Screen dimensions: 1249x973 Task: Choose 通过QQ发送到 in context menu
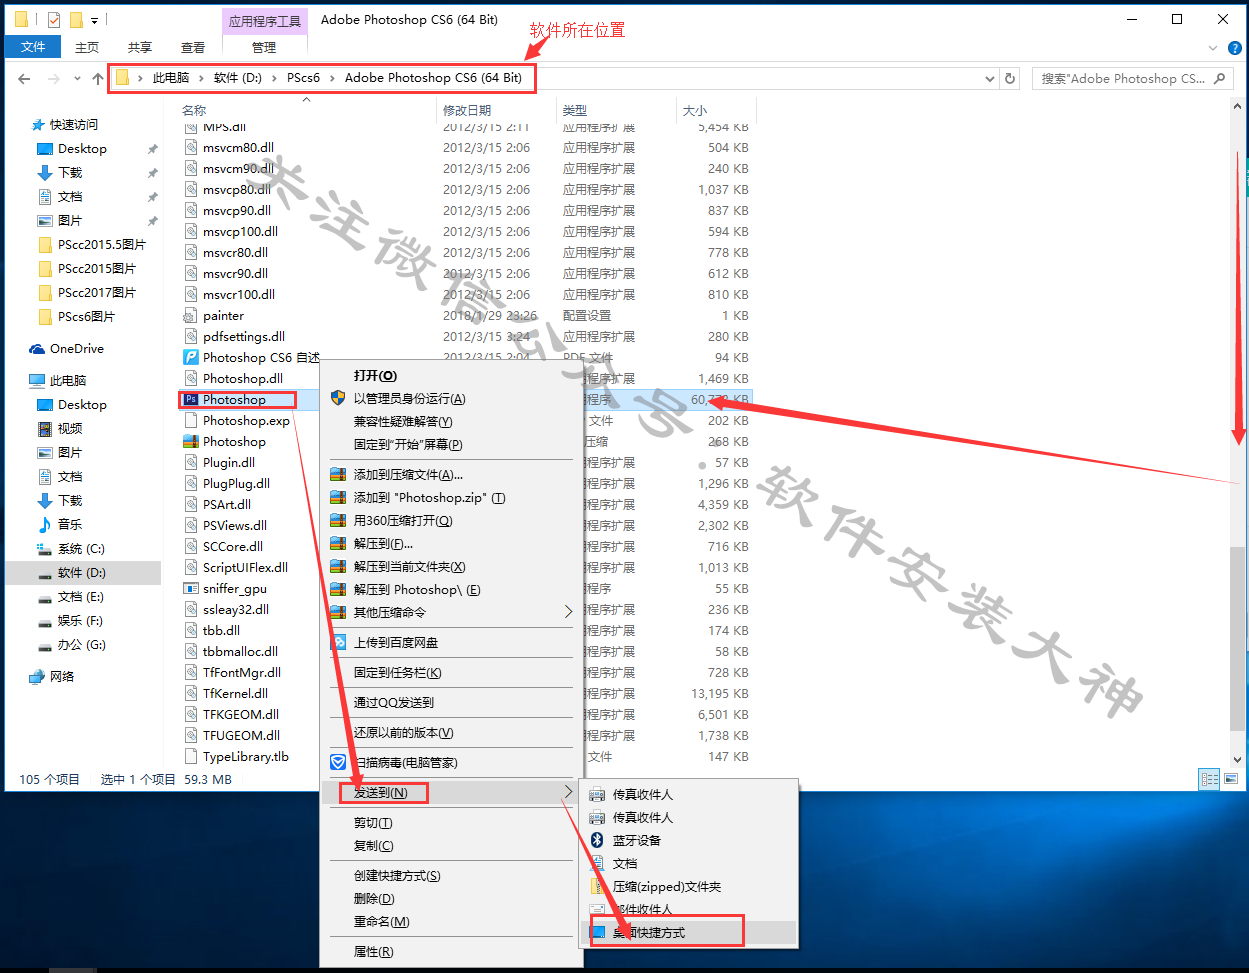point(451,702)
